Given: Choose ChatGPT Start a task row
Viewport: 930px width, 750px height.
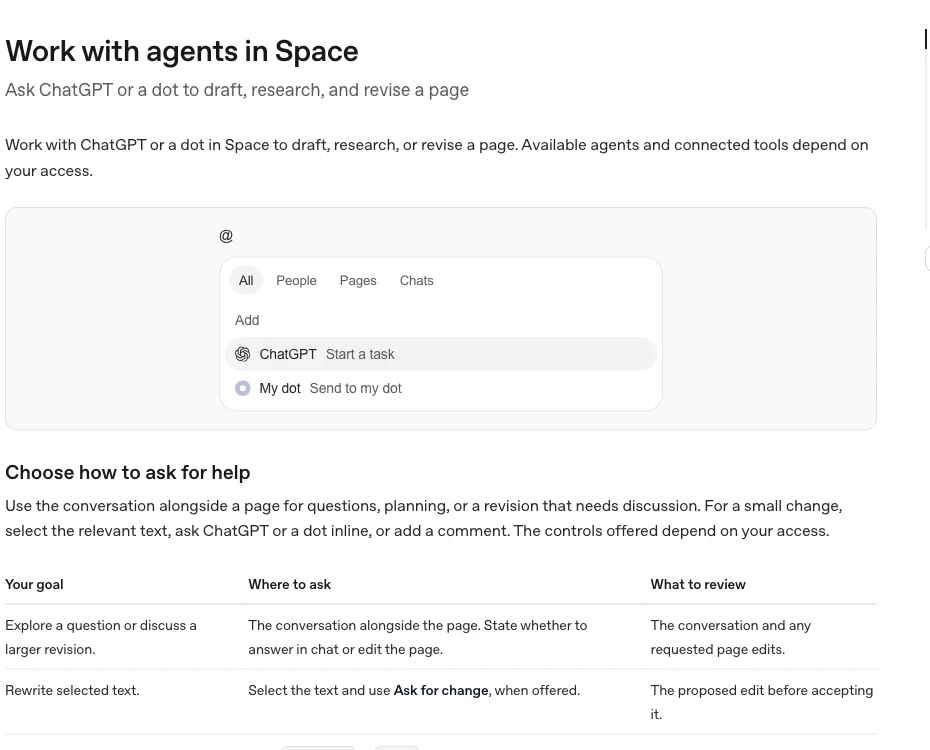Looking at the screenshot, I should 441,354.
